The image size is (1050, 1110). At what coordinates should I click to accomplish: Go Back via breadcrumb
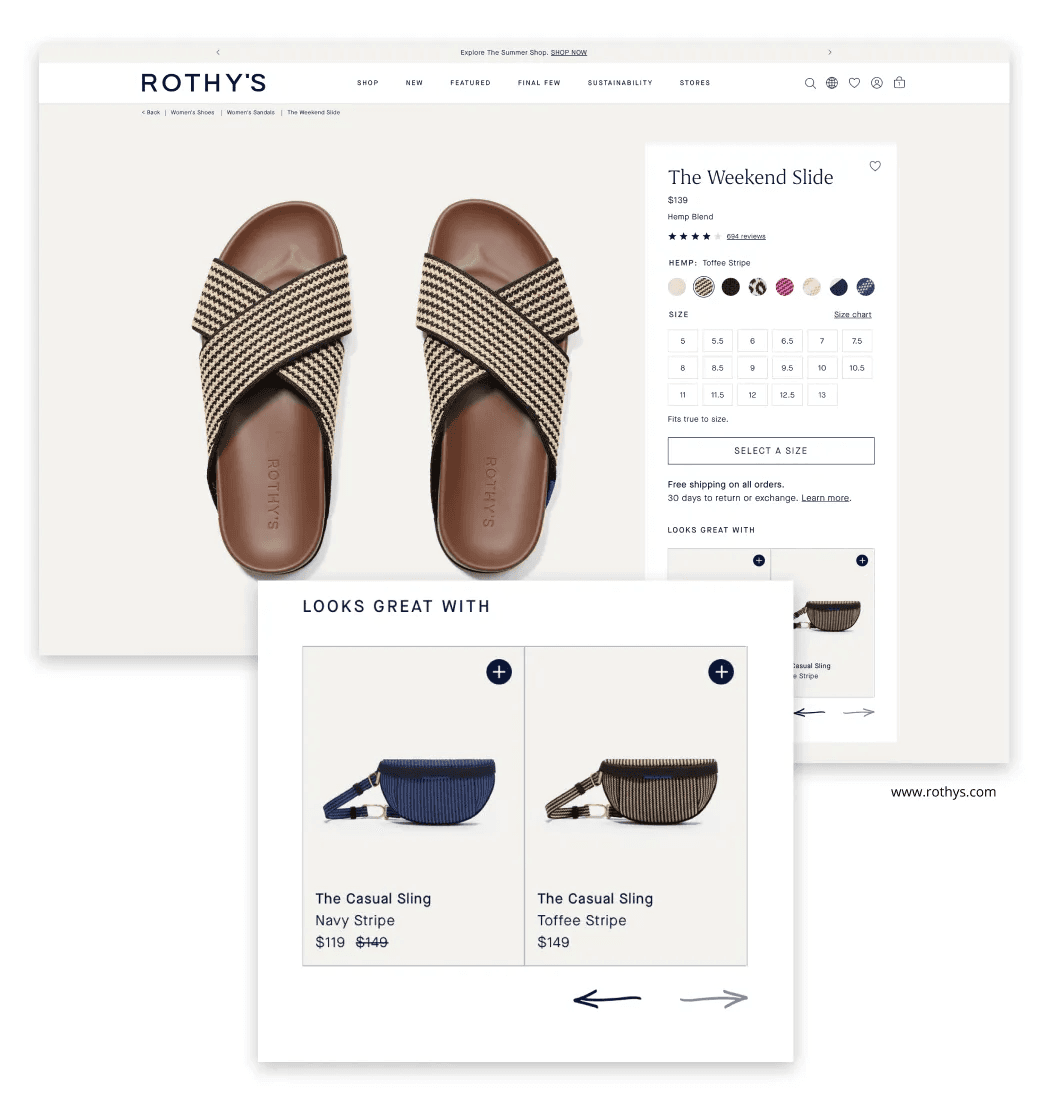(151, 113)
